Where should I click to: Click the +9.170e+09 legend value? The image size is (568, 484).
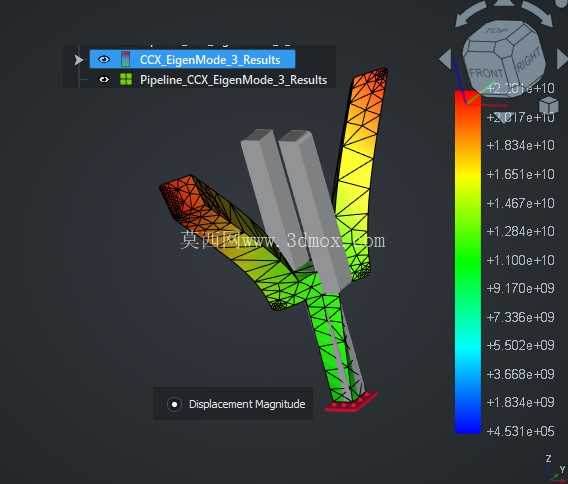521,288
